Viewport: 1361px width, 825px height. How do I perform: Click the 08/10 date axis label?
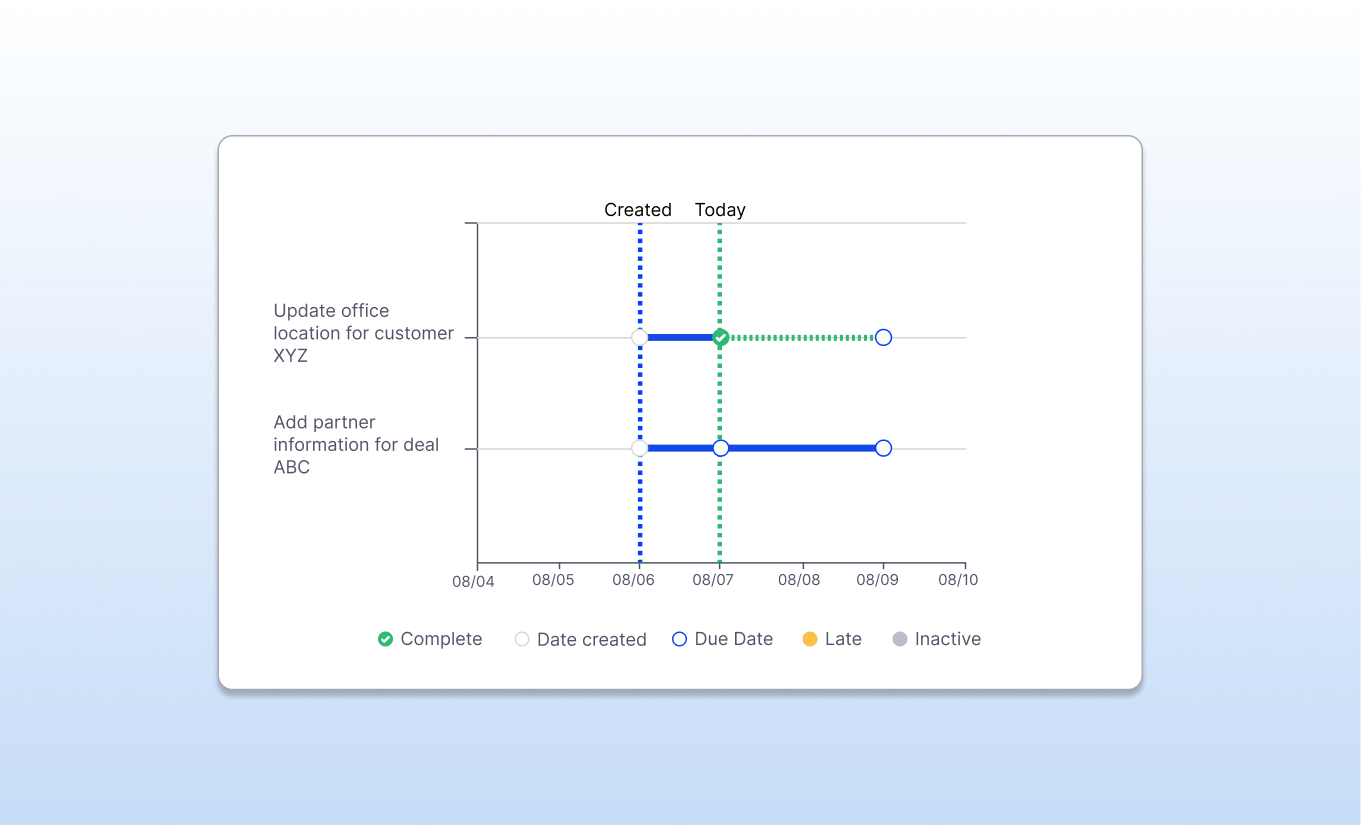pos(958,579)
